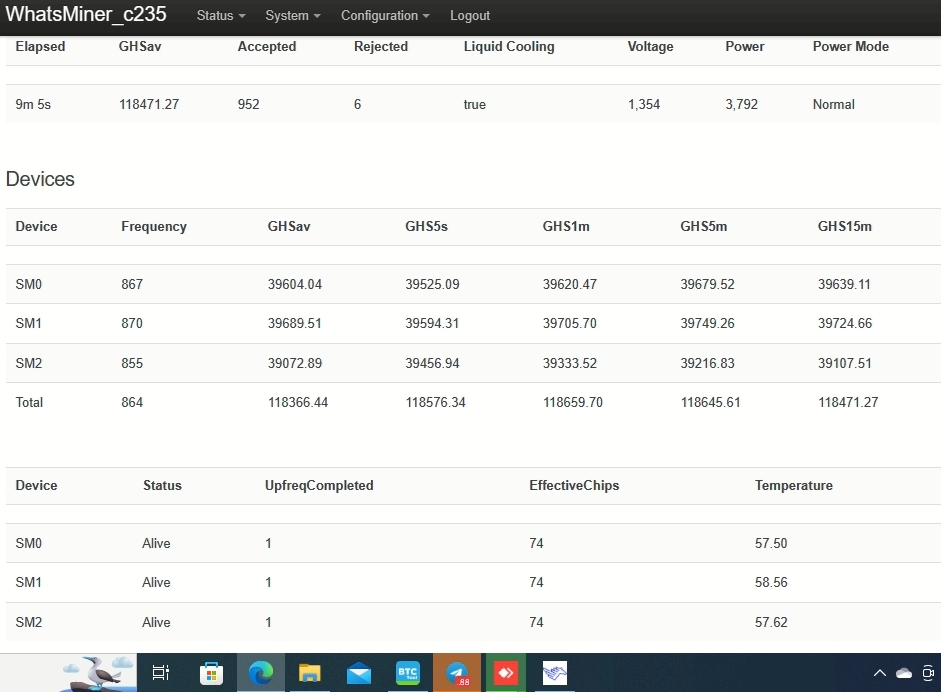Click the Temperature column header
The width and height of the screenshot is (941, 692).
pos(793,486)
